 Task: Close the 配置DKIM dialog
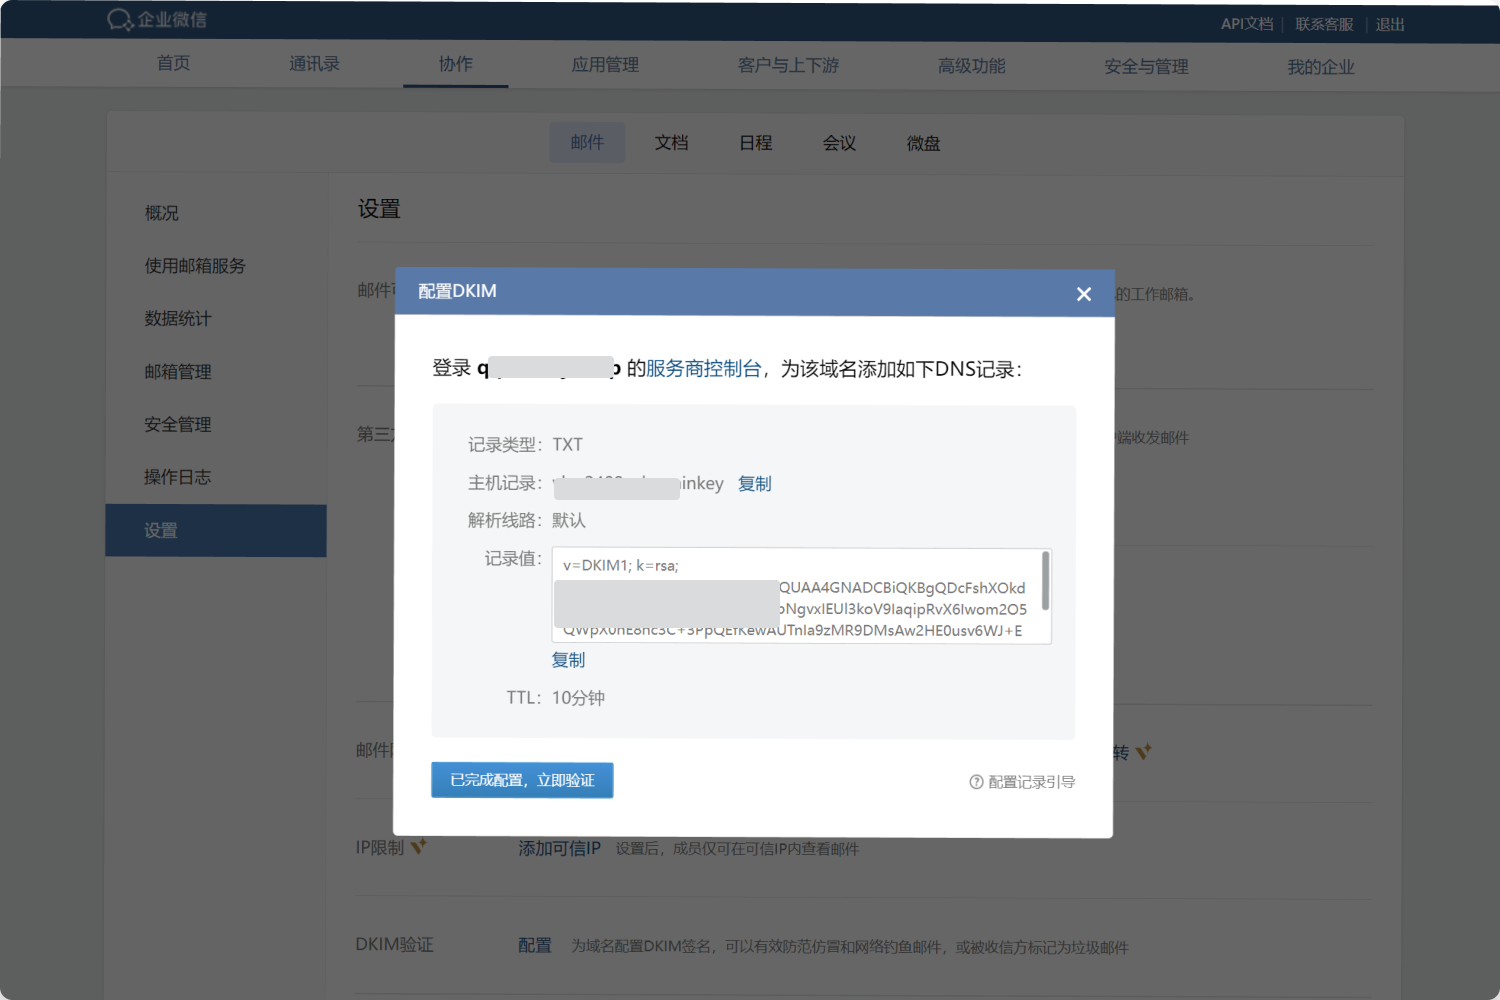tap(1084, 293)
